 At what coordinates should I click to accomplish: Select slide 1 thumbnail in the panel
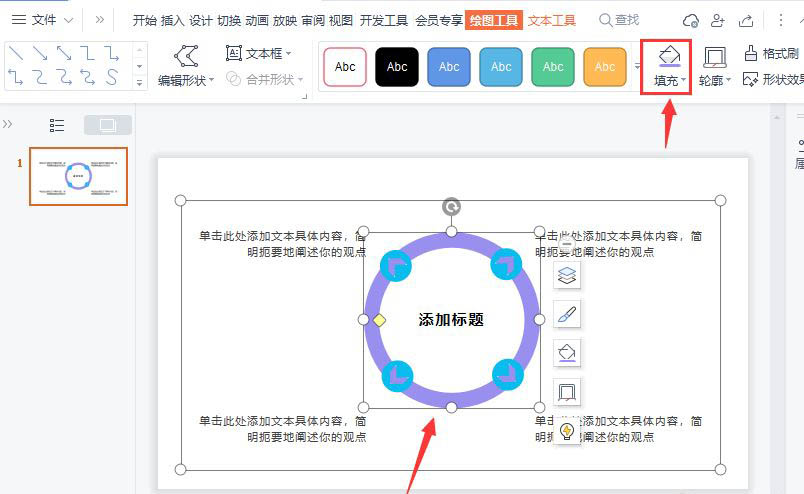(x=78, y=177)
